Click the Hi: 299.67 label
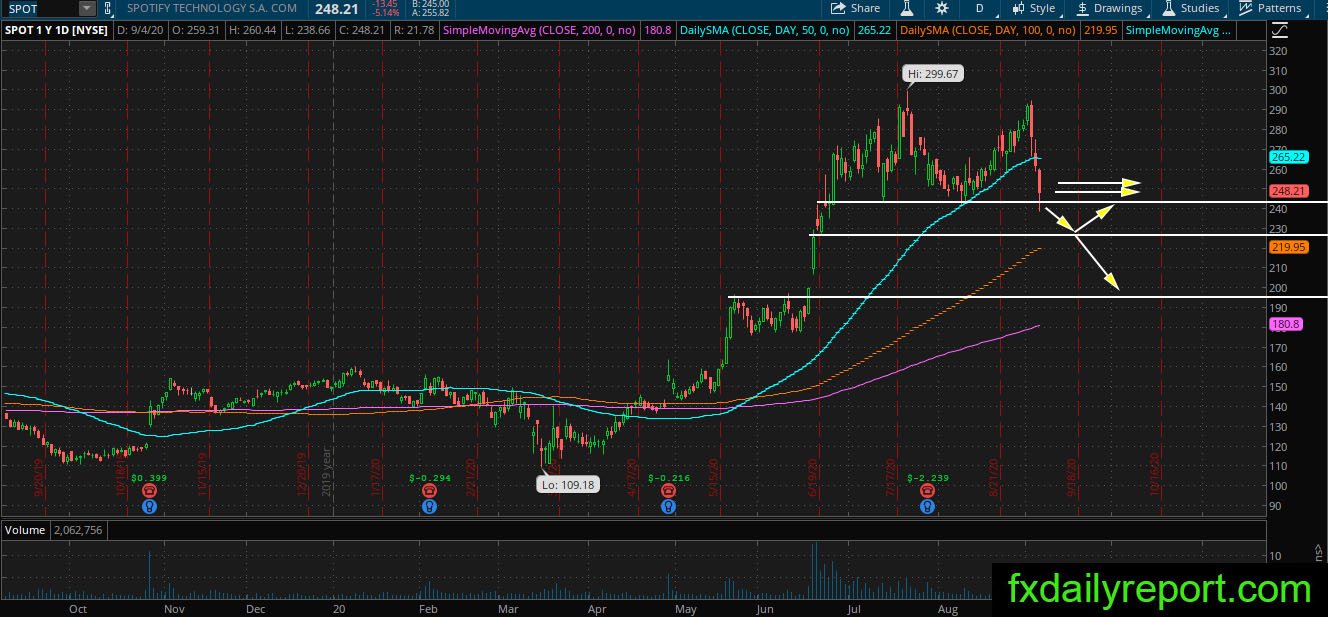Screen dimensions: 1328x617 [x=933, y=74]
